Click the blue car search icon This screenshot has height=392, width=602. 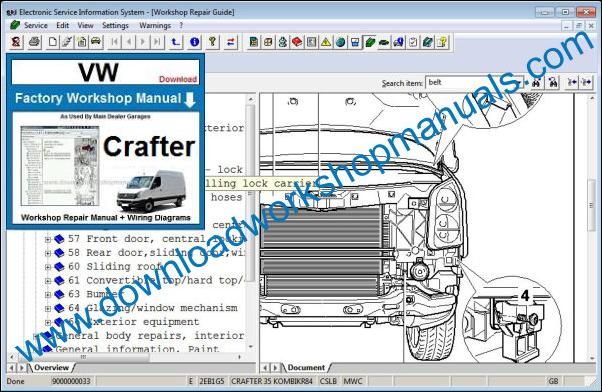399,42
